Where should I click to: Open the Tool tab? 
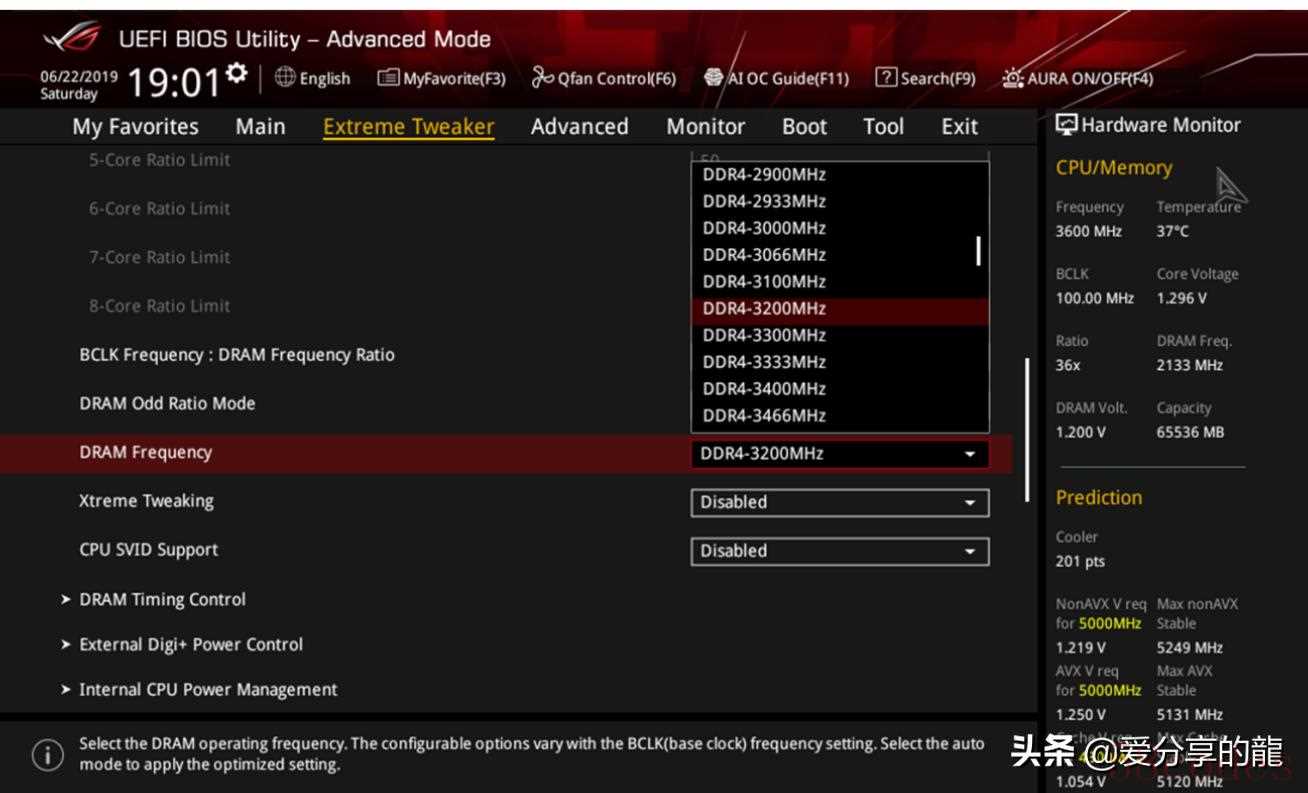pos(883,127)
